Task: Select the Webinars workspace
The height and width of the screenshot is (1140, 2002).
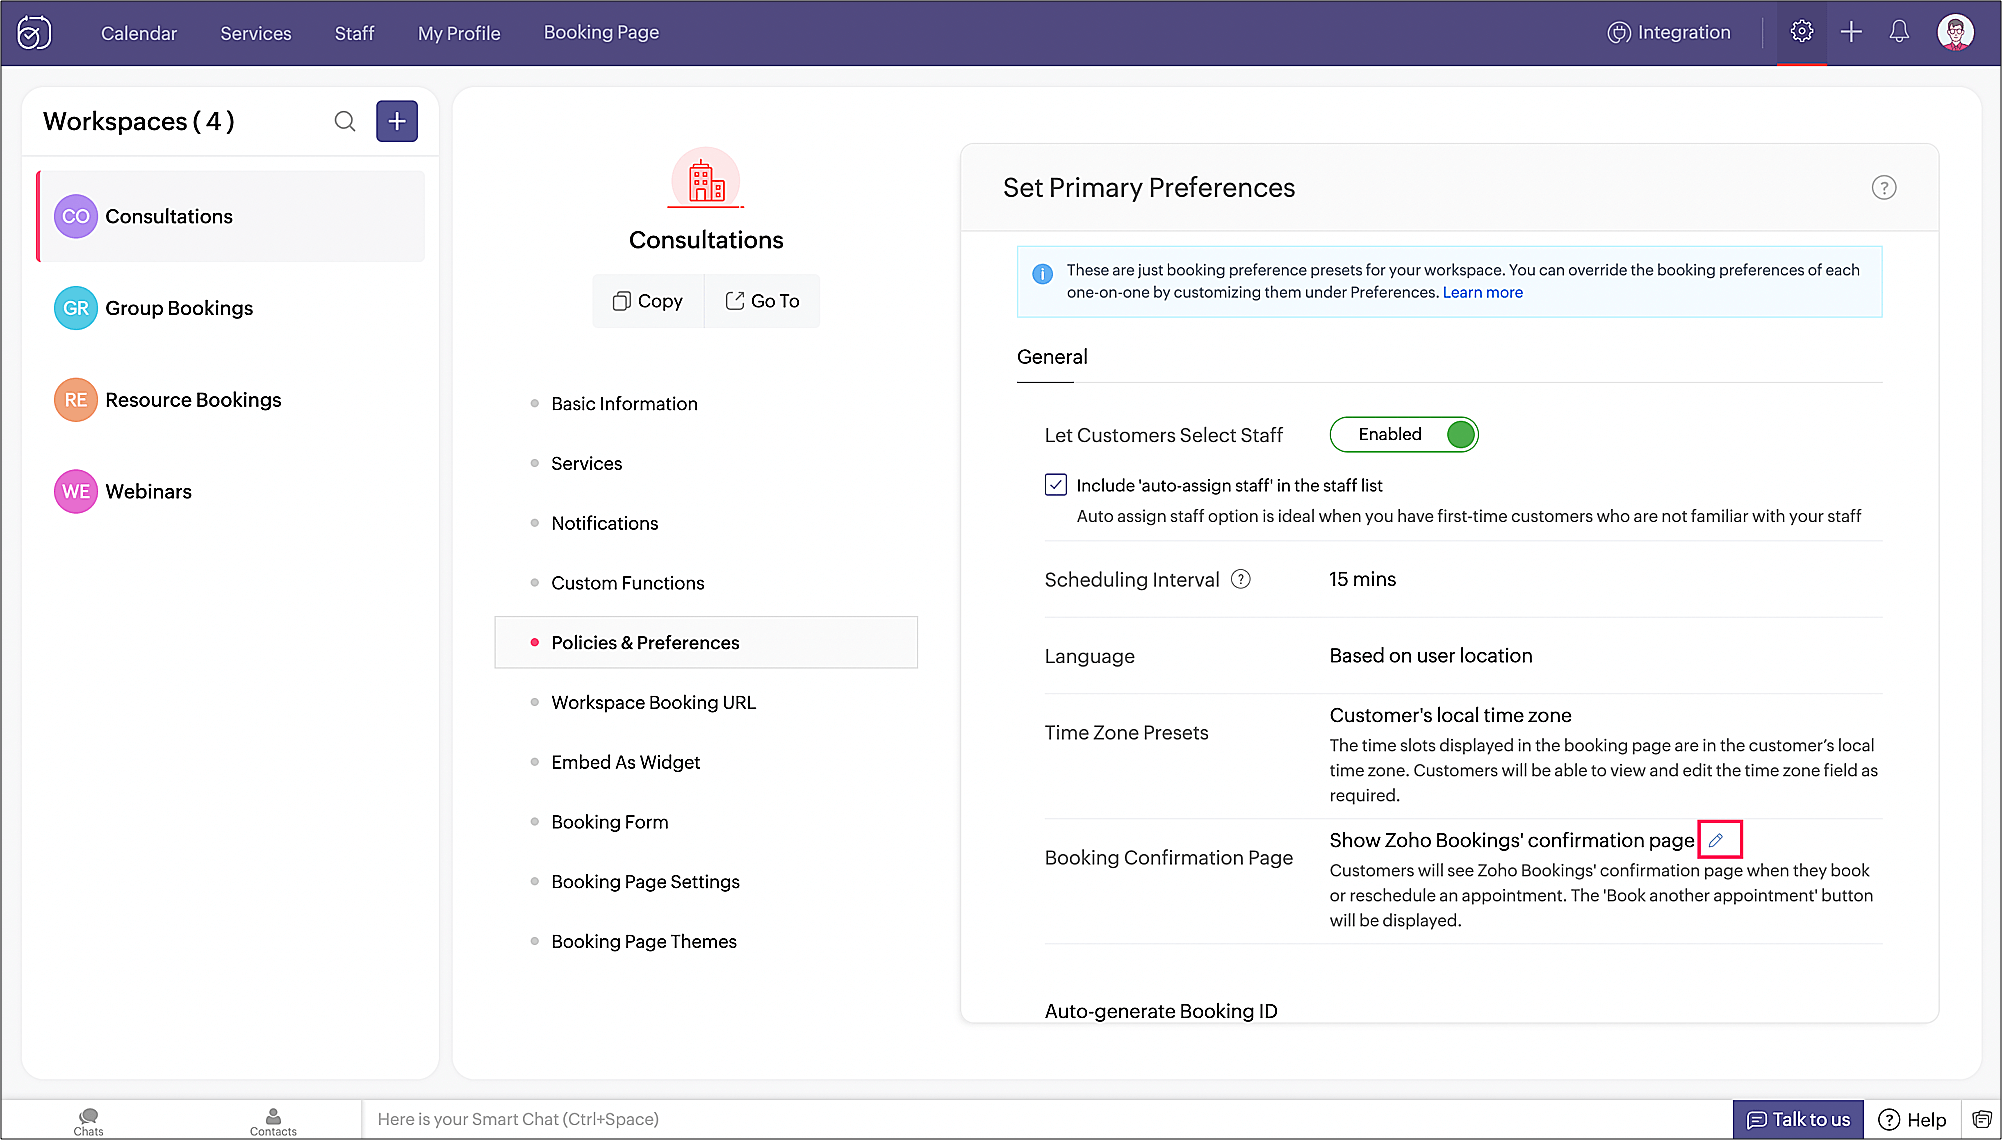Action: coord(231,491)
